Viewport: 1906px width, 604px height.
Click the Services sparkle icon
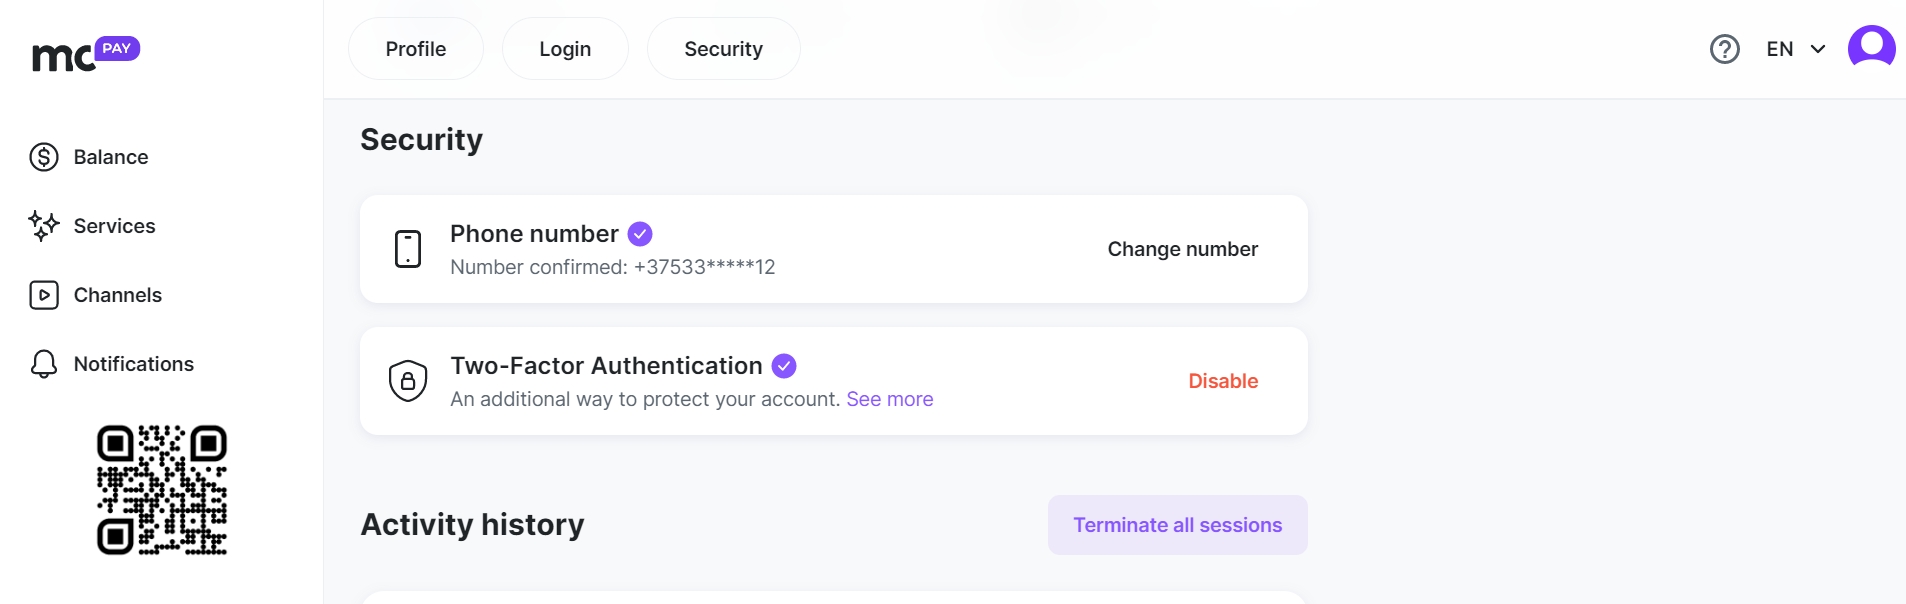[x=44, y=226]
